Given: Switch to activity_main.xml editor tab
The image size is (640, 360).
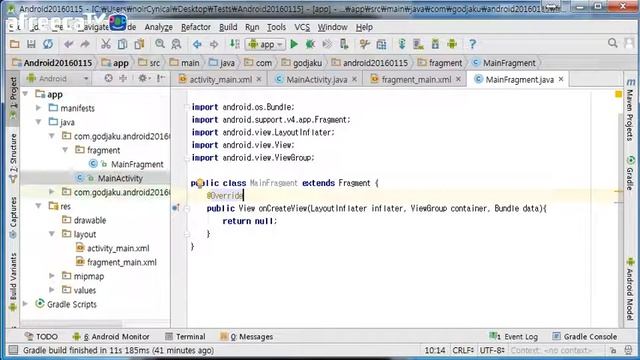Looking at the screenshot, I should (220, 80).
